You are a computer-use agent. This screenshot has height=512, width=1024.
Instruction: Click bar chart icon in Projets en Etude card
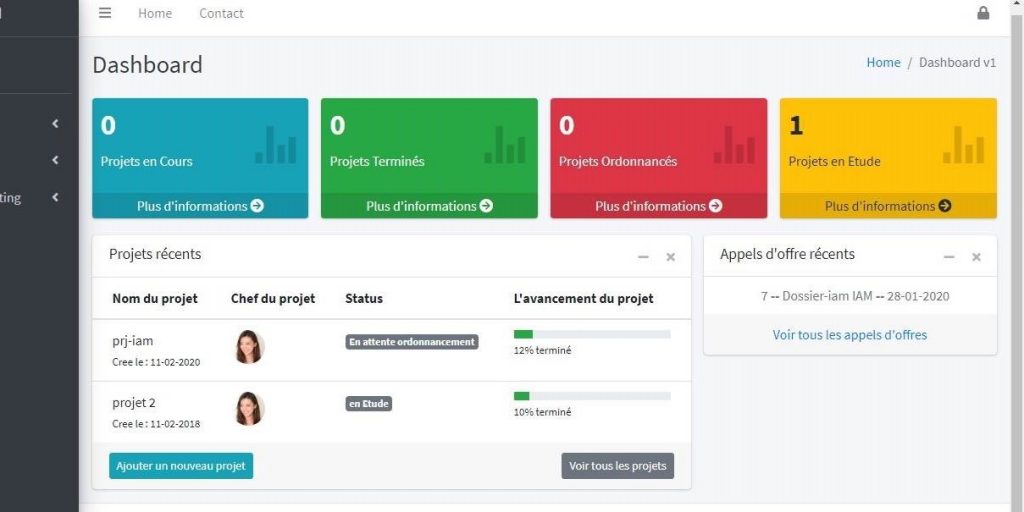963,144
